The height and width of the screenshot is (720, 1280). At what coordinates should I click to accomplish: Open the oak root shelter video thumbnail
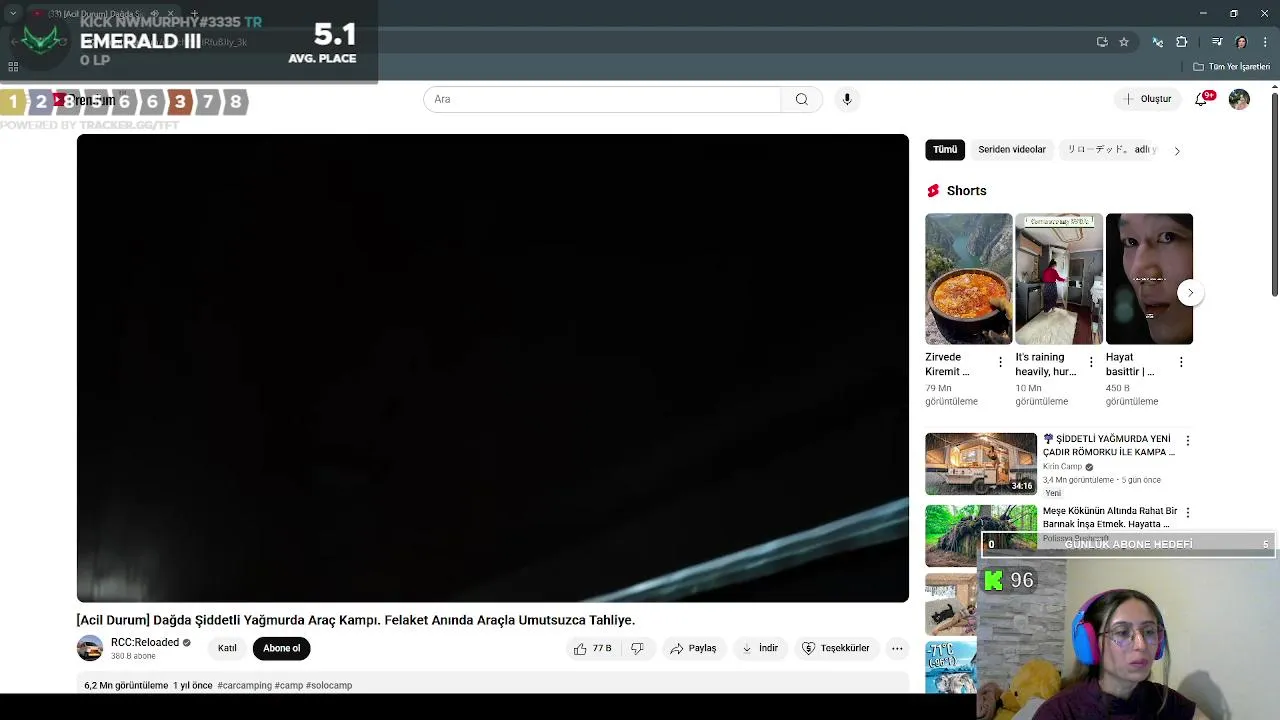click(x=981, y=535)
